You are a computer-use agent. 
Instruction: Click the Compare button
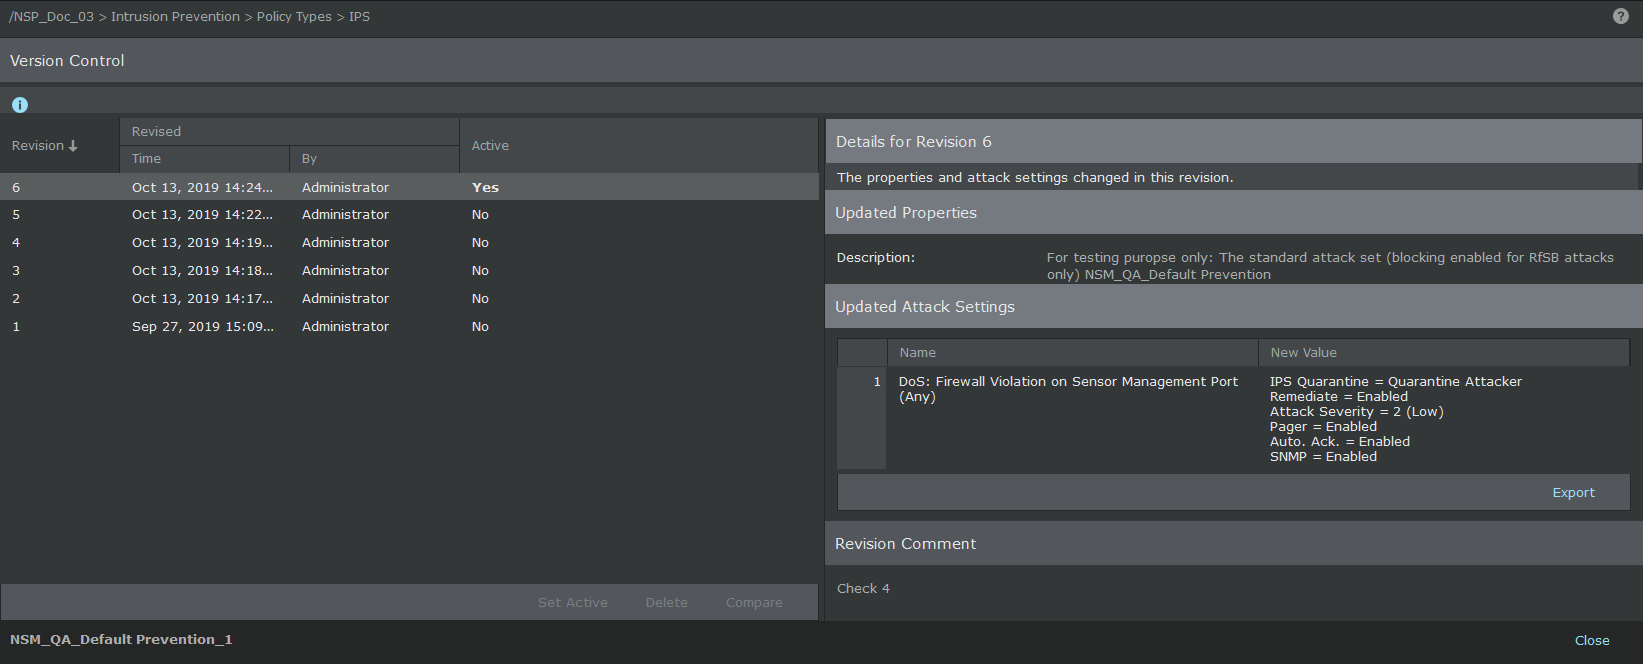pyautogui.click(x=754, y=603)
